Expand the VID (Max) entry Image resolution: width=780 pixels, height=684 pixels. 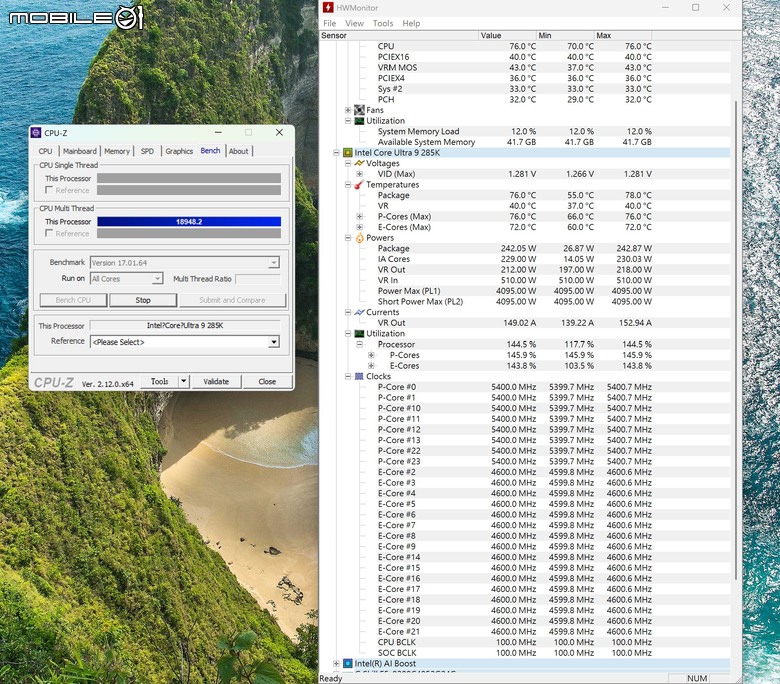pos(359,174)
